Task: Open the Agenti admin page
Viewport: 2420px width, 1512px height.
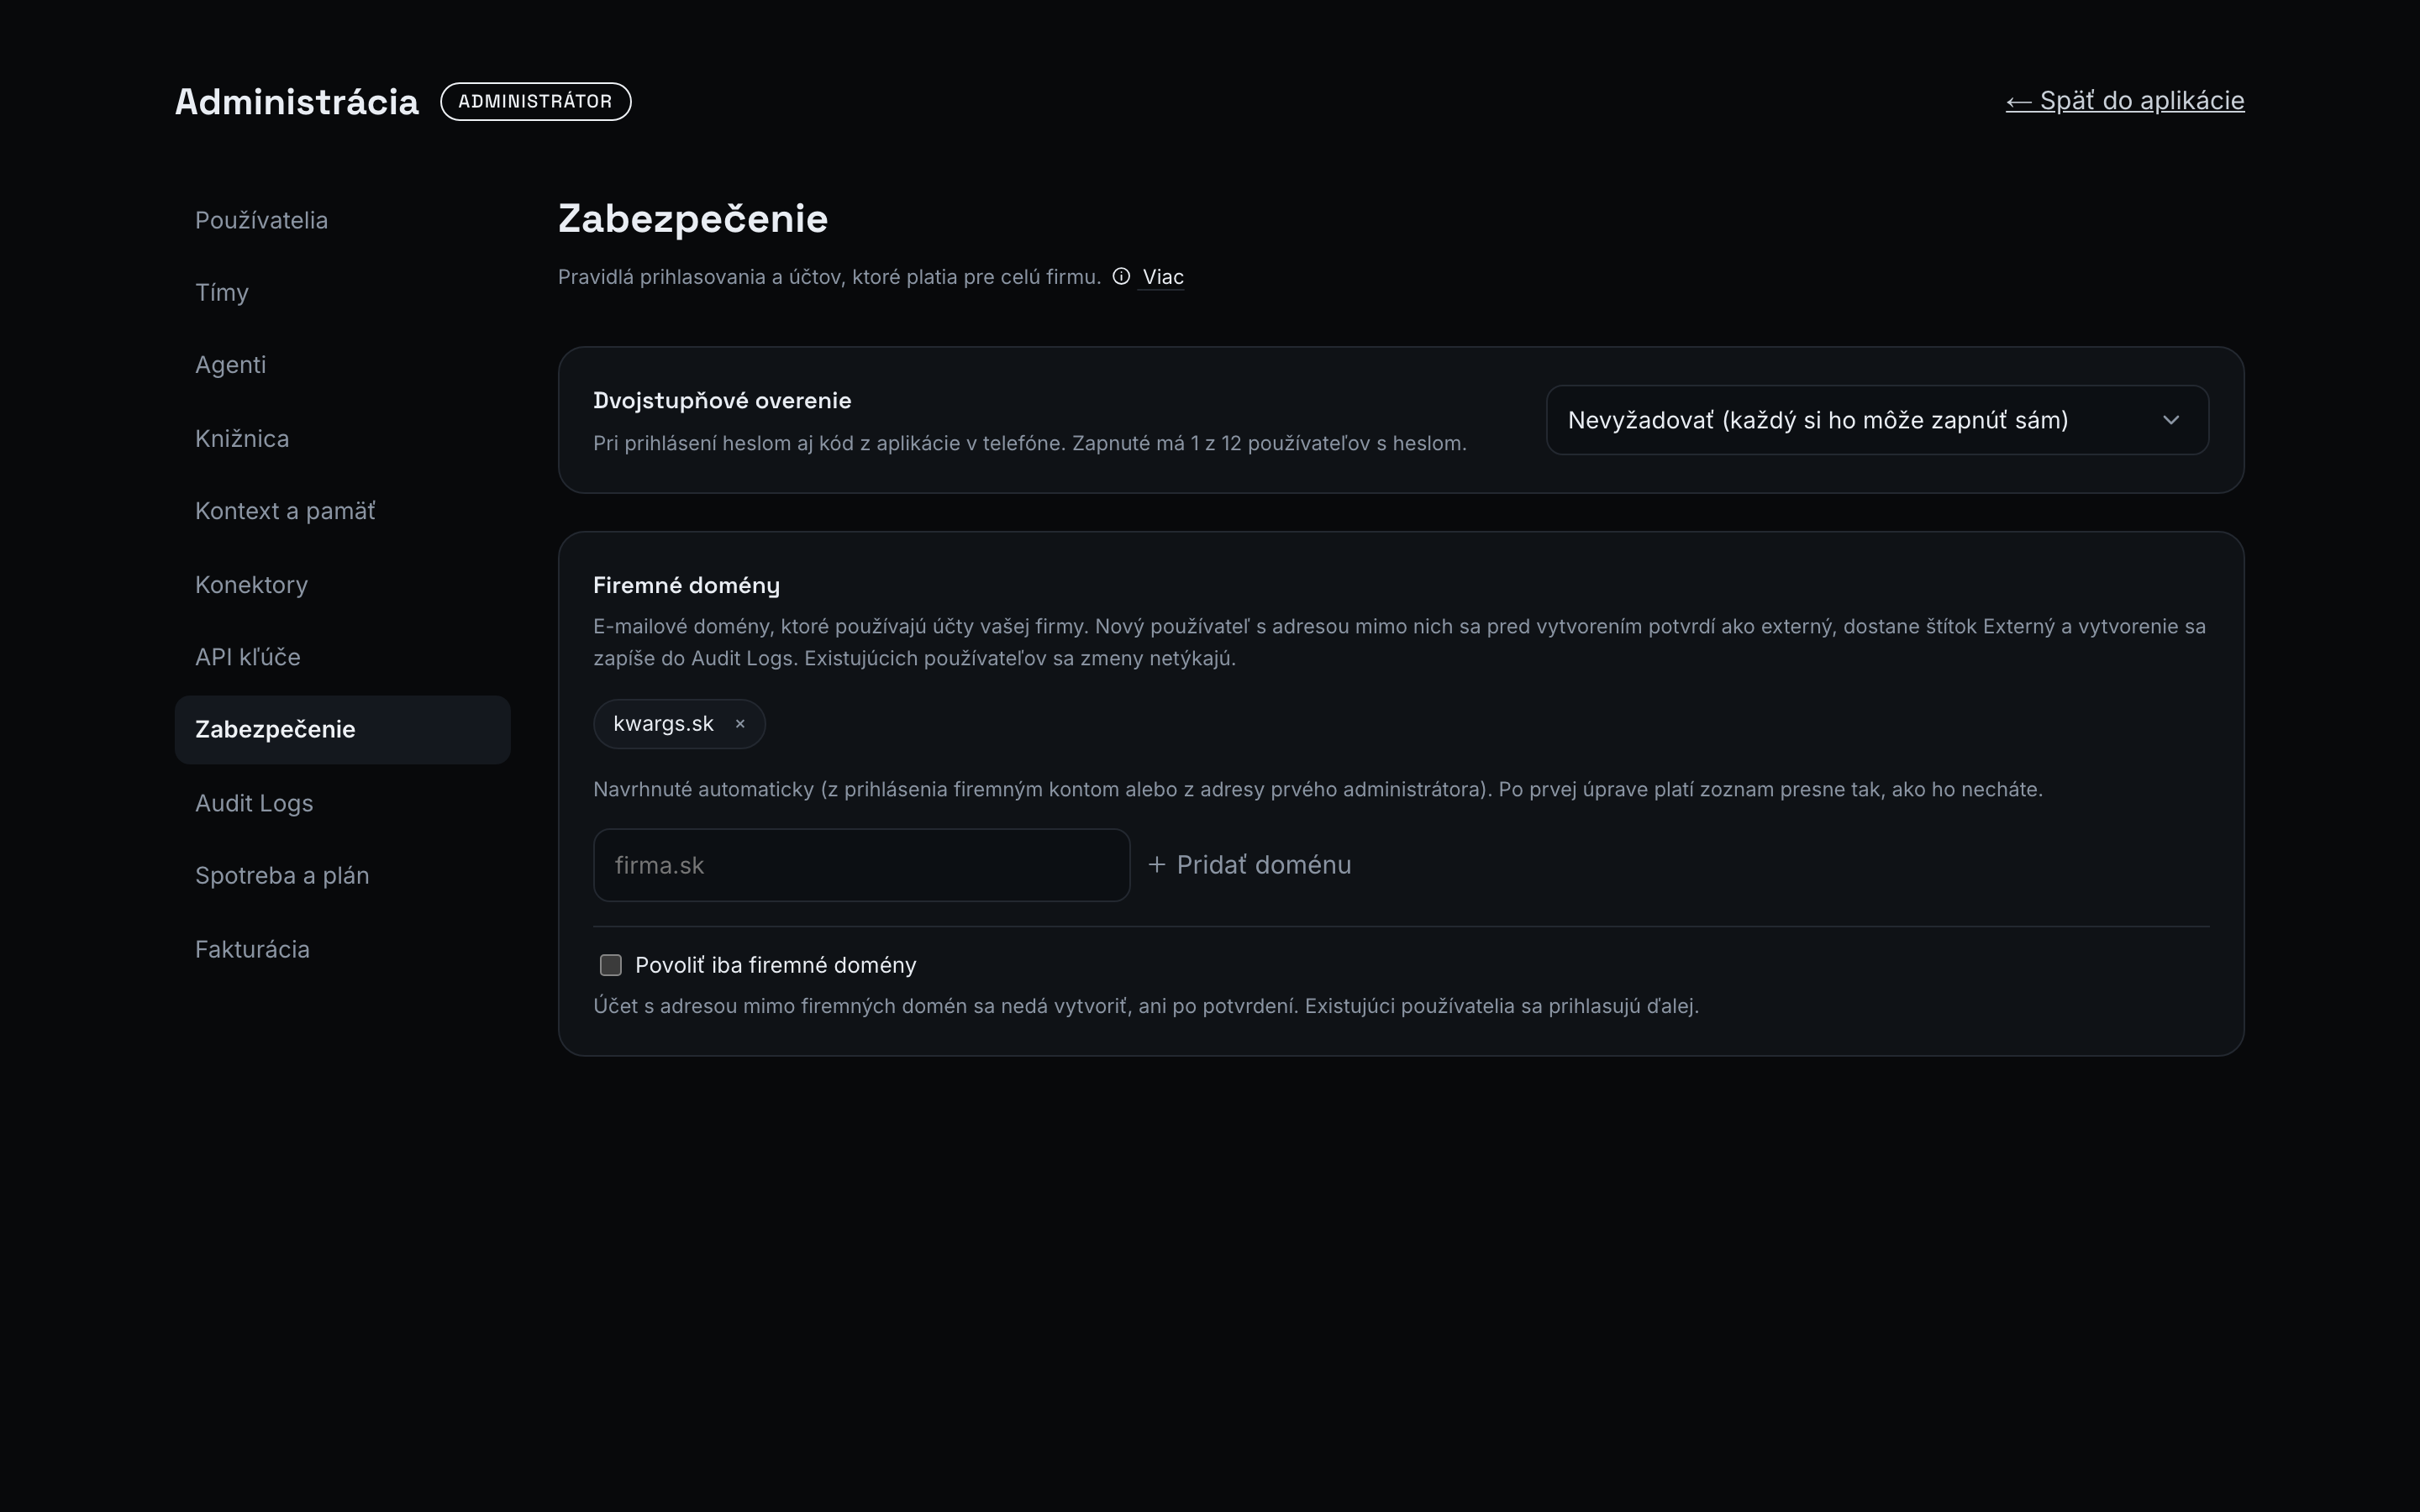Action: click(x=342, y=365)
